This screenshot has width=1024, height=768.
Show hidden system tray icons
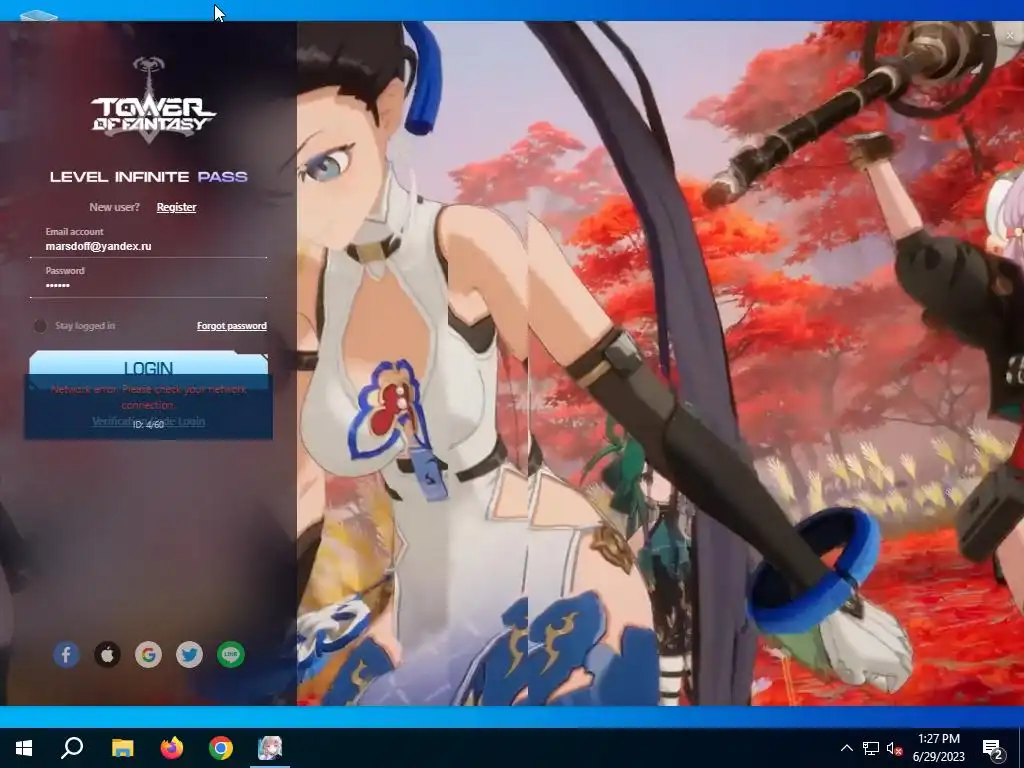tap(846, 748)
